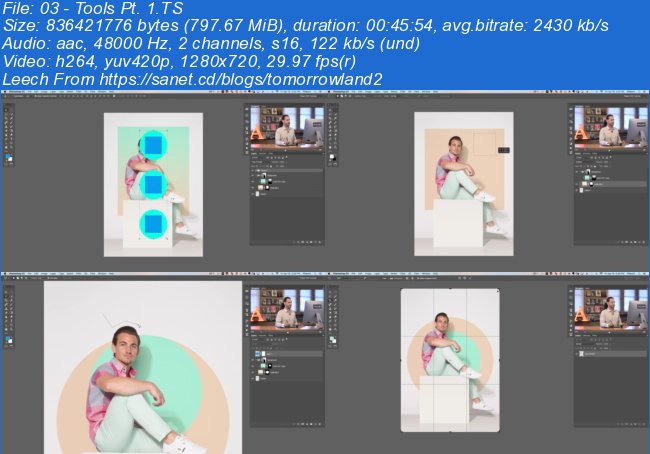This screenshot has width=650, height=454.
Task: Click the dark size tooltip in top-right frame
Action: pos(504,150)
